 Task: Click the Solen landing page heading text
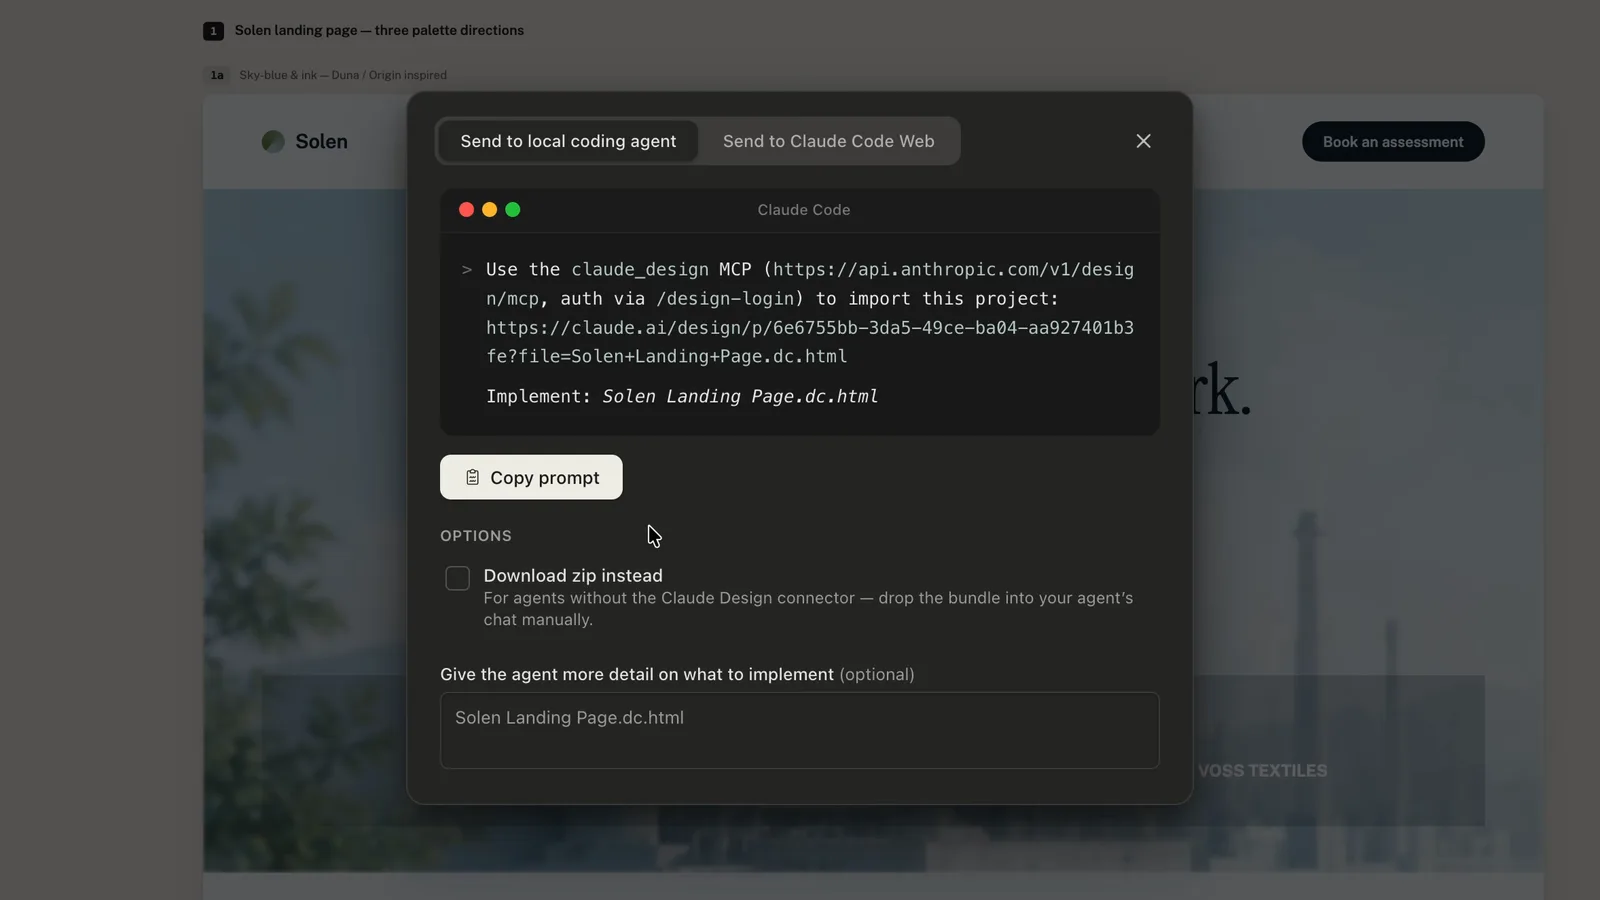(x=379, y=31)
